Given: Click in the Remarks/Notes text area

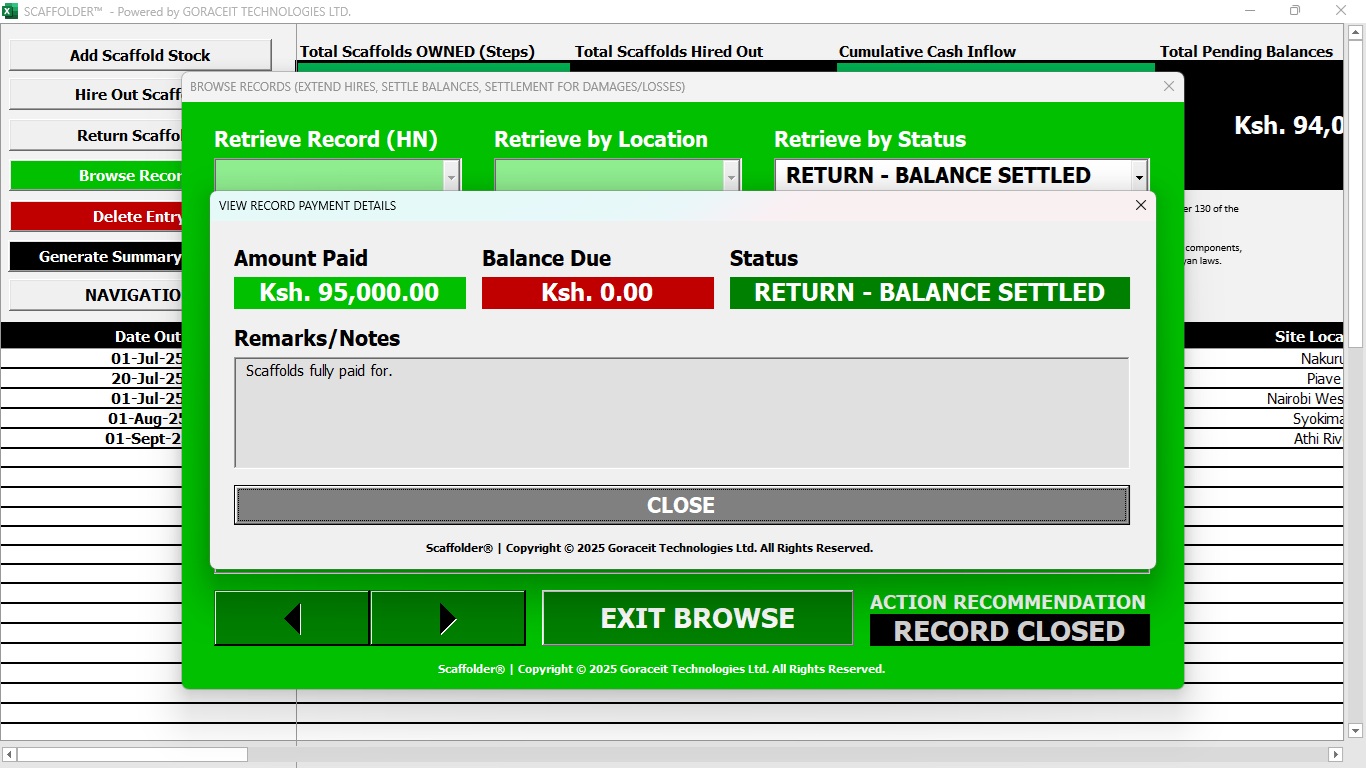Looking at the screenshot, I should click(681, 412).
